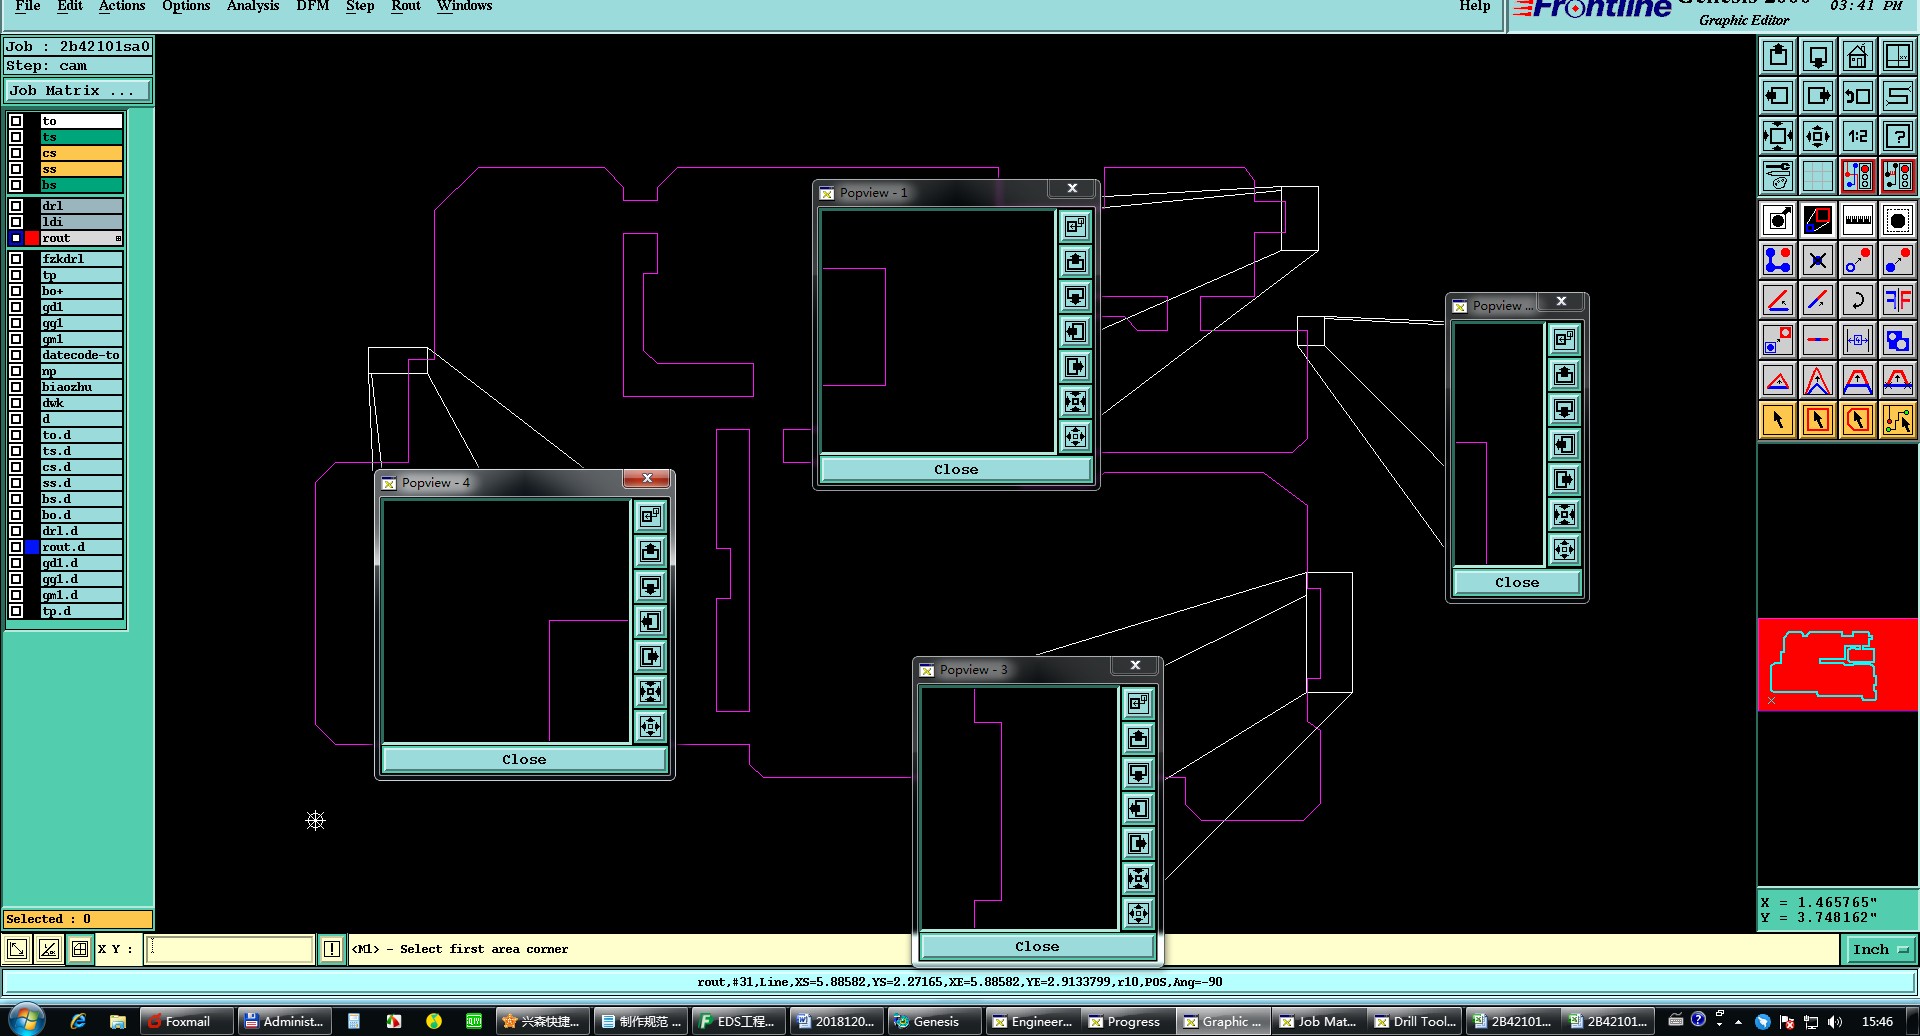The height and width of the screenshot is (1036, 1920).
Task: Click Close in the rightmost Popview window
Action: (1517, 582)
